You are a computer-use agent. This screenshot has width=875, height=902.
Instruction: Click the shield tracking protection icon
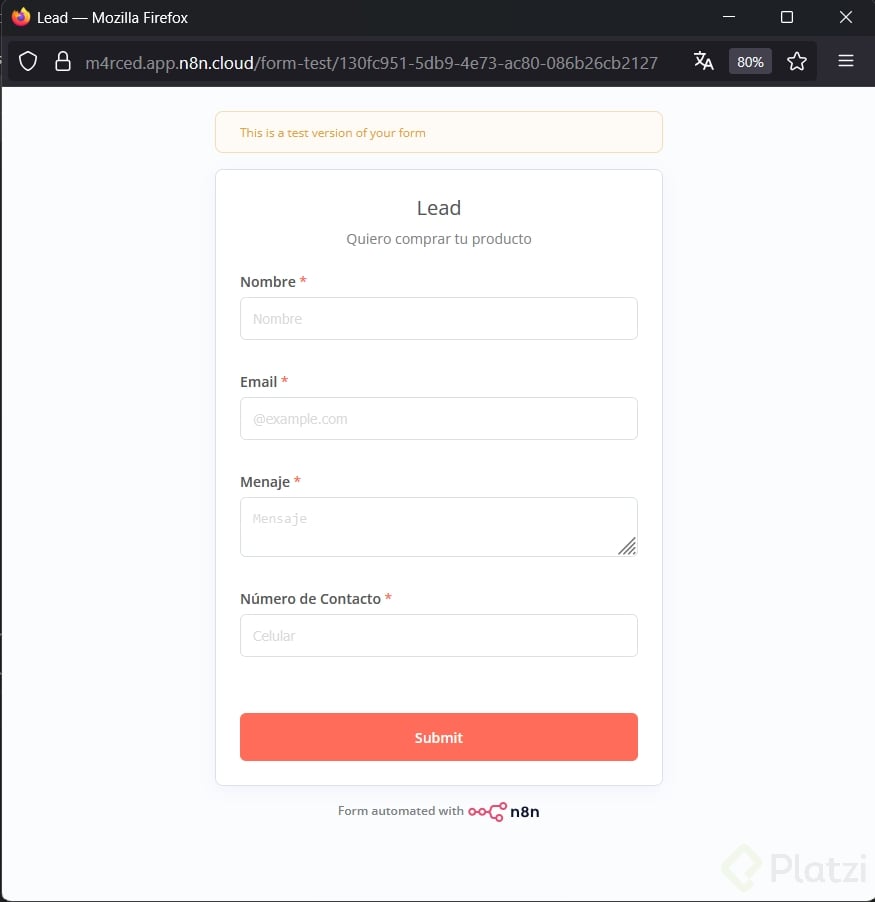click(x=28, y=62)
